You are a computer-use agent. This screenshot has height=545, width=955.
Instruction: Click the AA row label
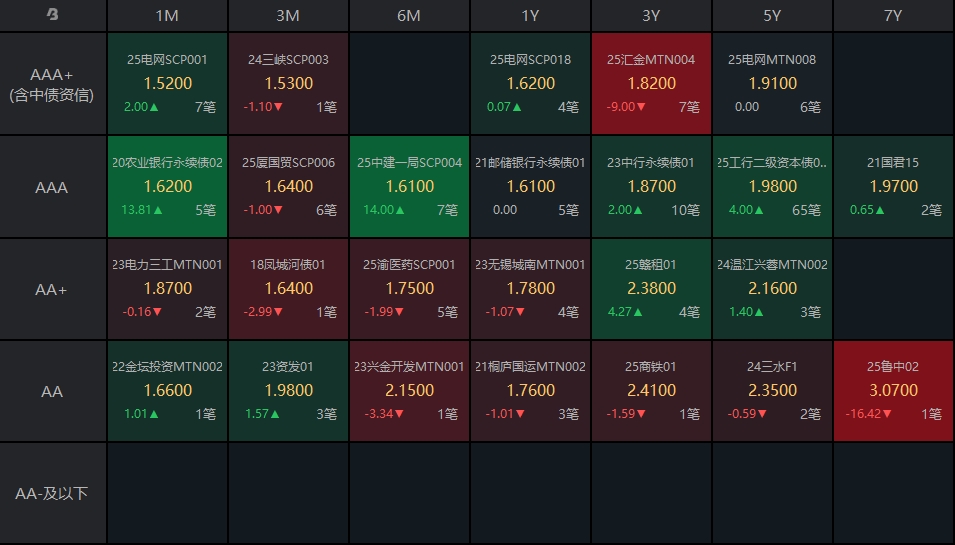(52, 392)
